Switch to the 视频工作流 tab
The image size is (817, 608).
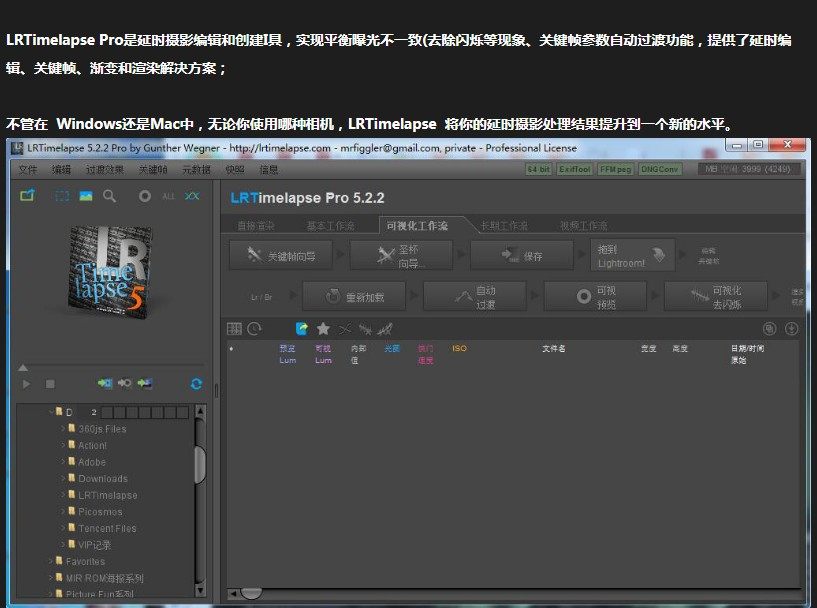pyautogui.click(x=584, y=226)
